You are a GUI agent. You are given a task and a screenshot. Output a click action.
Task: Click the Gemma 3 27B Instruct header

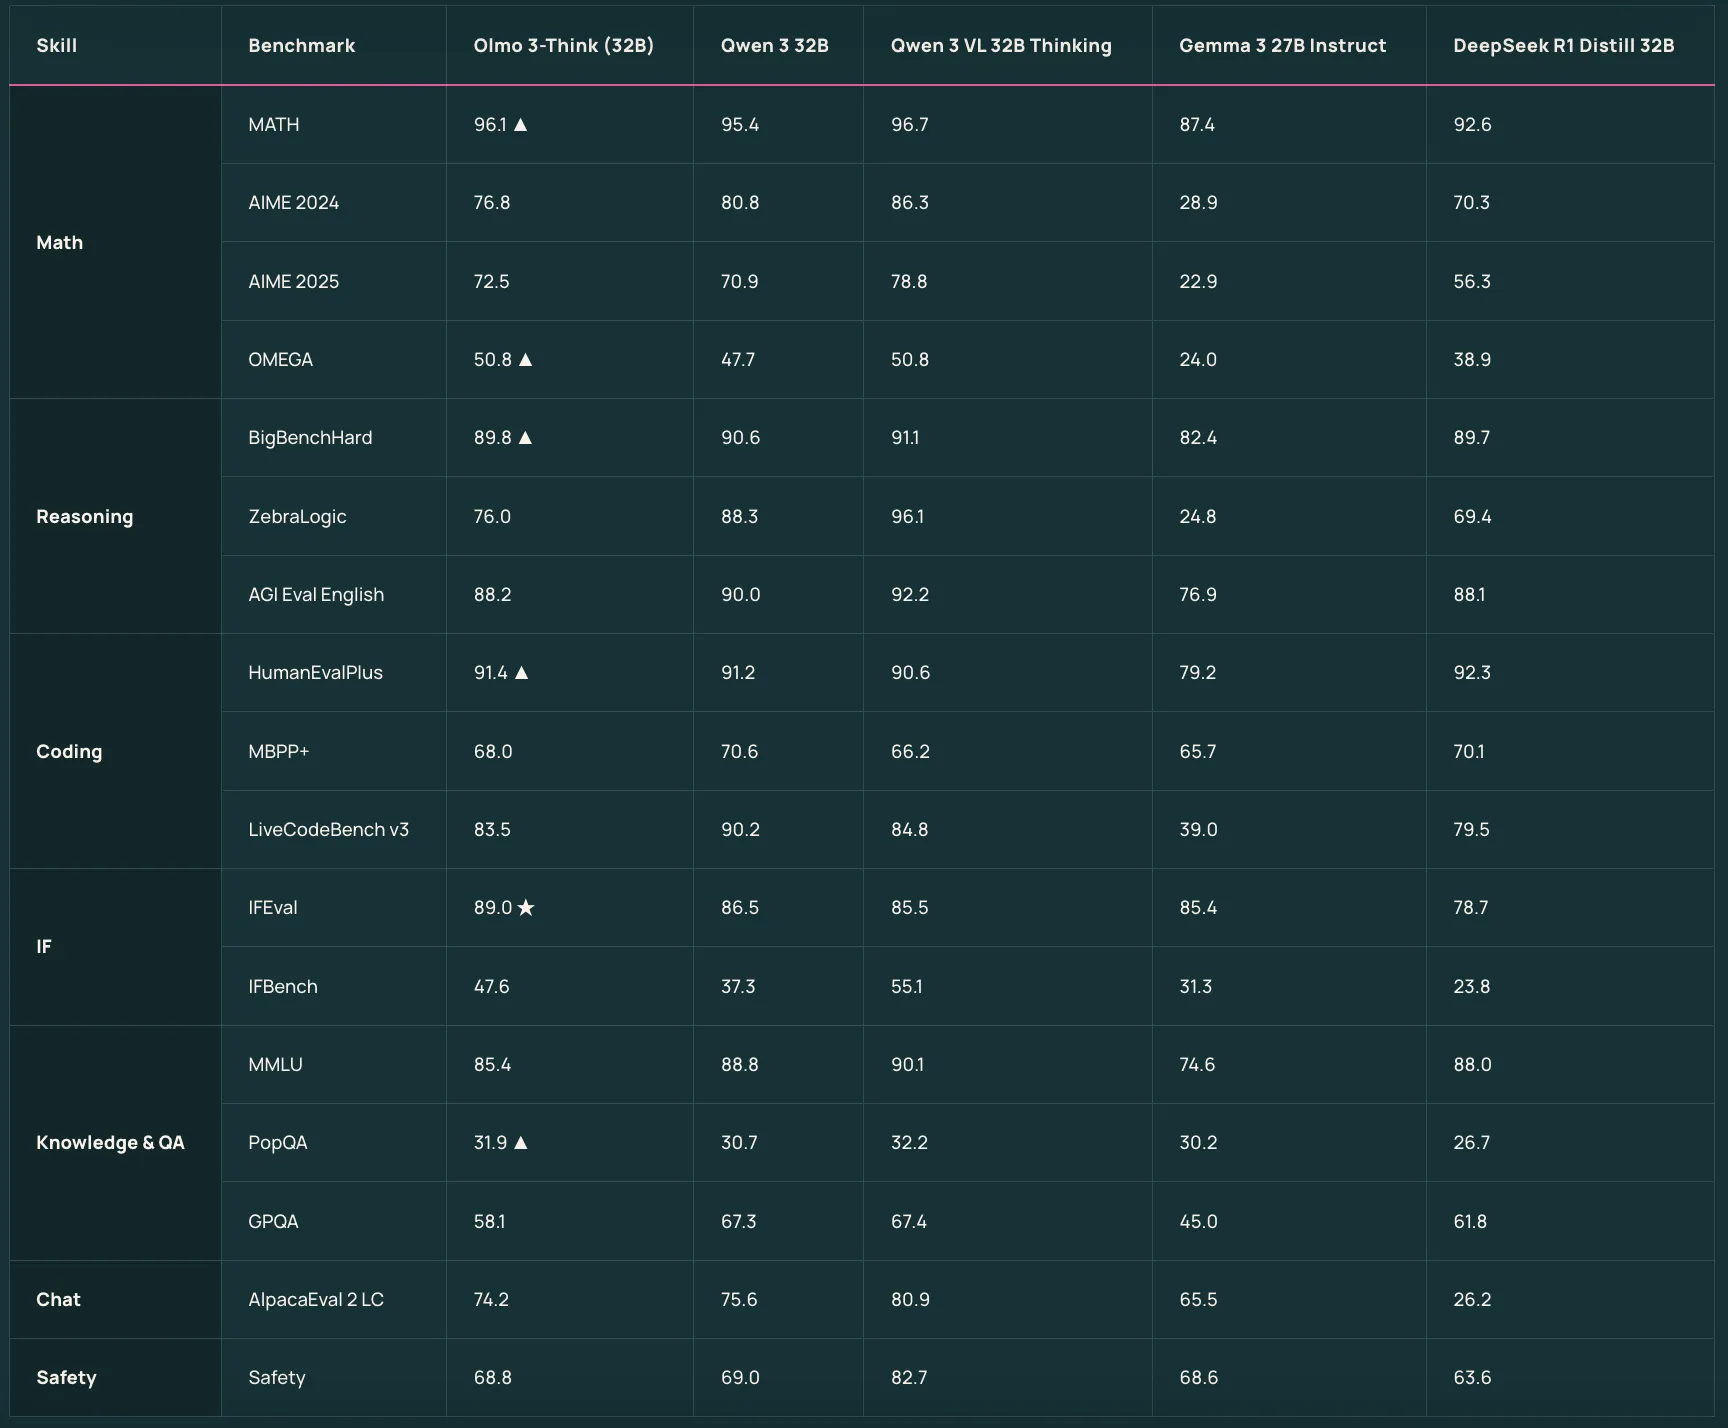click(x=1282, y=46)
